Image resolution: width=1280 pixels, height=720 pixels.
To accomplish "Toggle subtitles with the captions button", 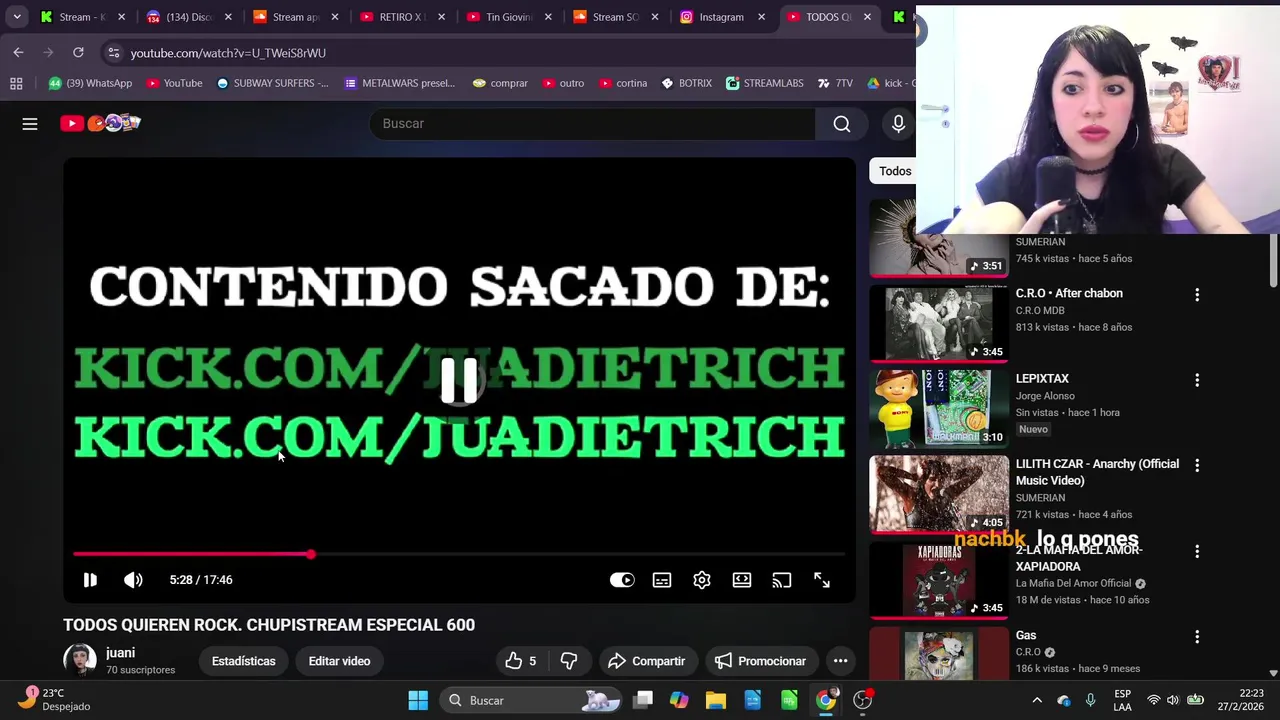I will (x=662, y=580).
